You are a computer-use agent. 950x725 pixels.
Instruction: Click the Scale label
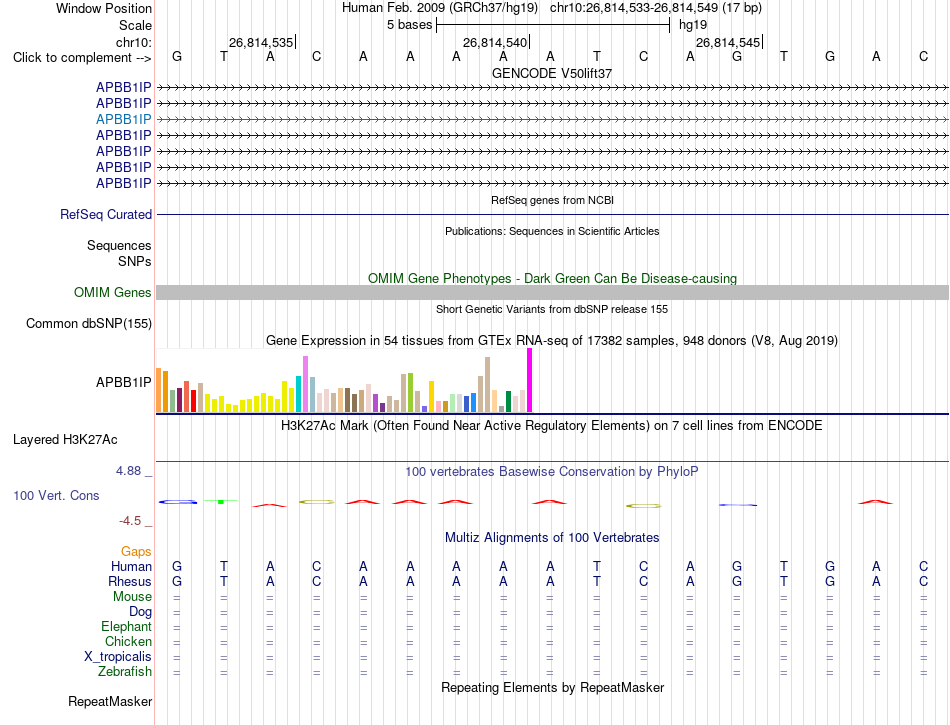[x=135, y=25]
